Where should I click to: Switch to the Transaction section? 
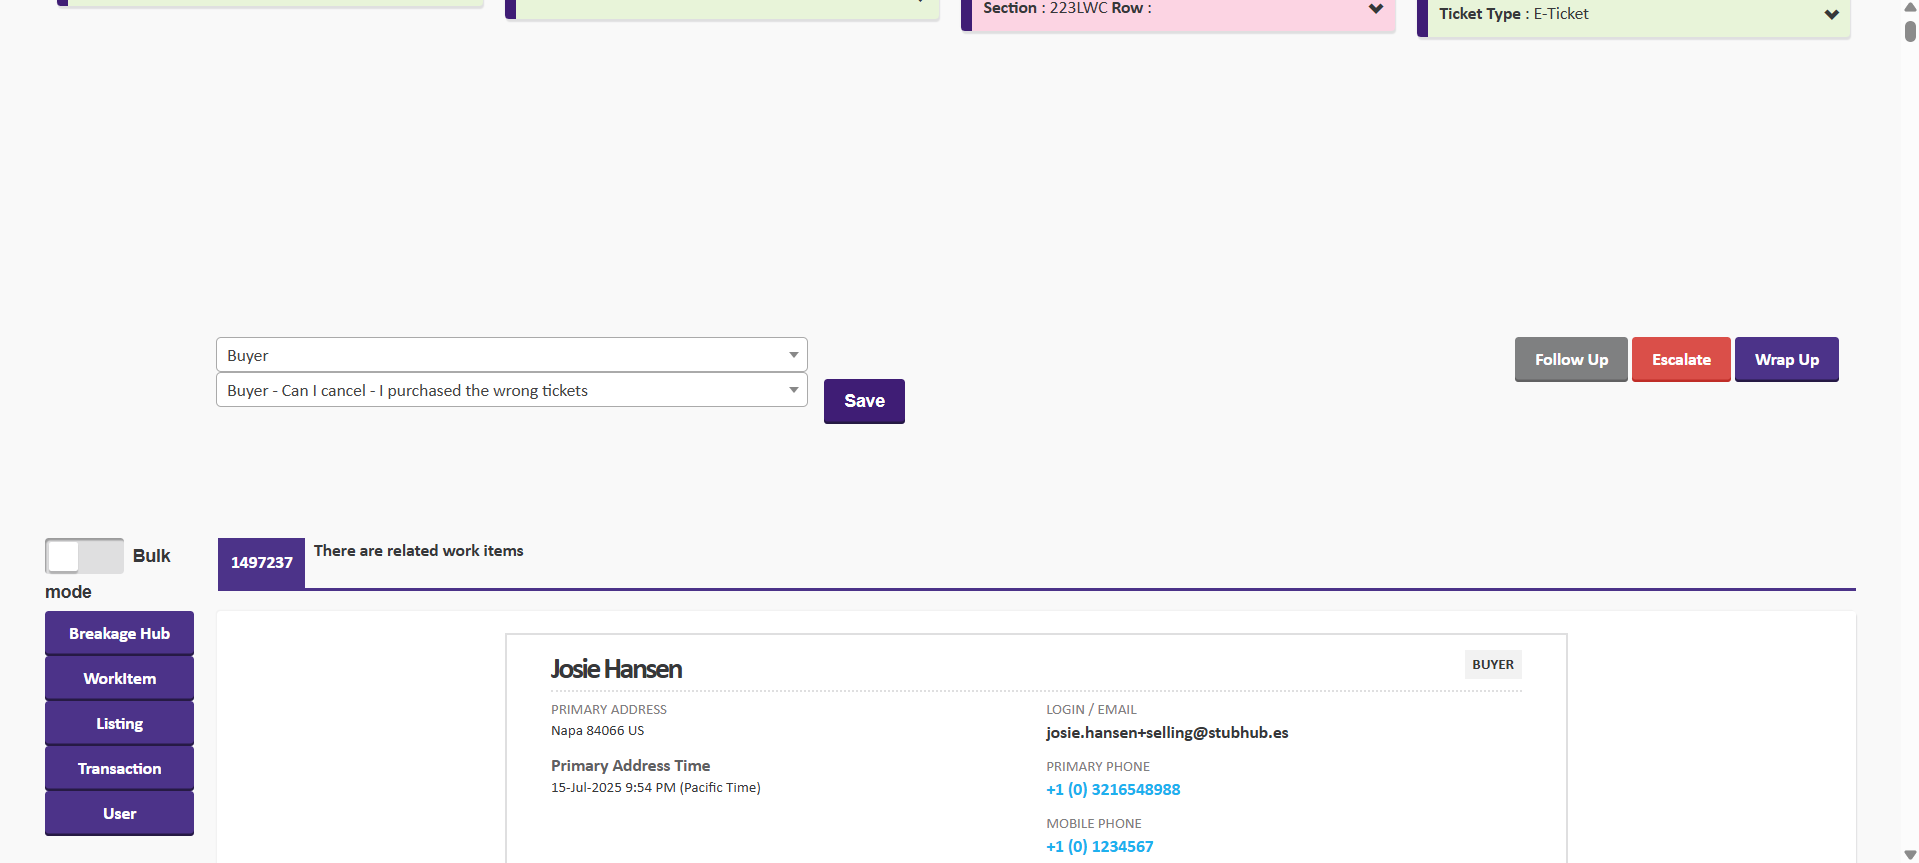[x=119, y=769]
